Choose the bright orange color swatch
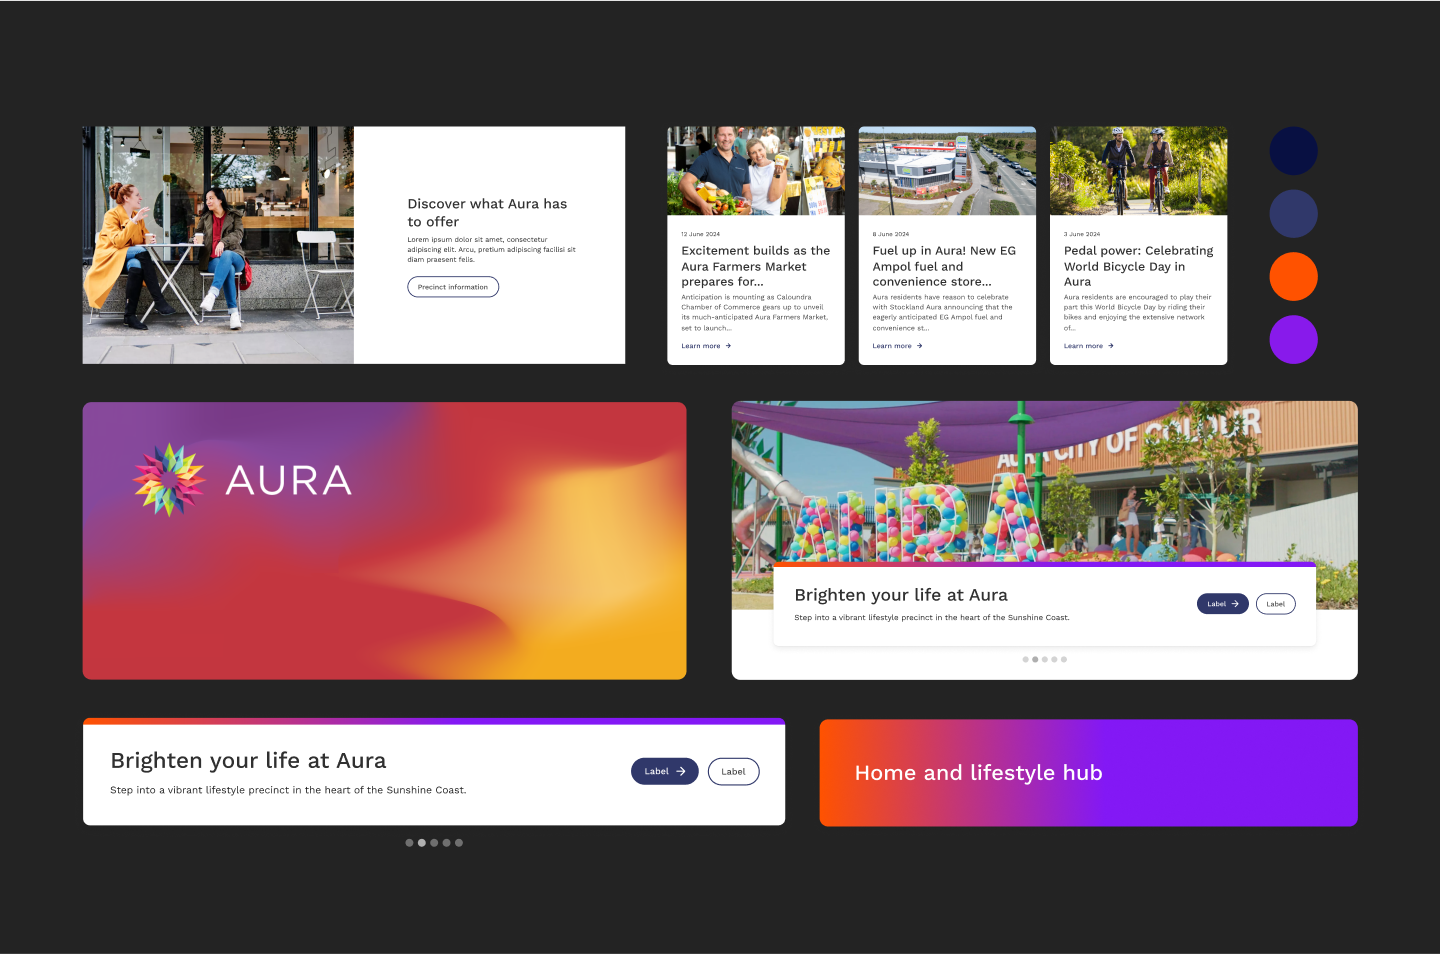1440x954 pixels. [x=1293, y=277]
